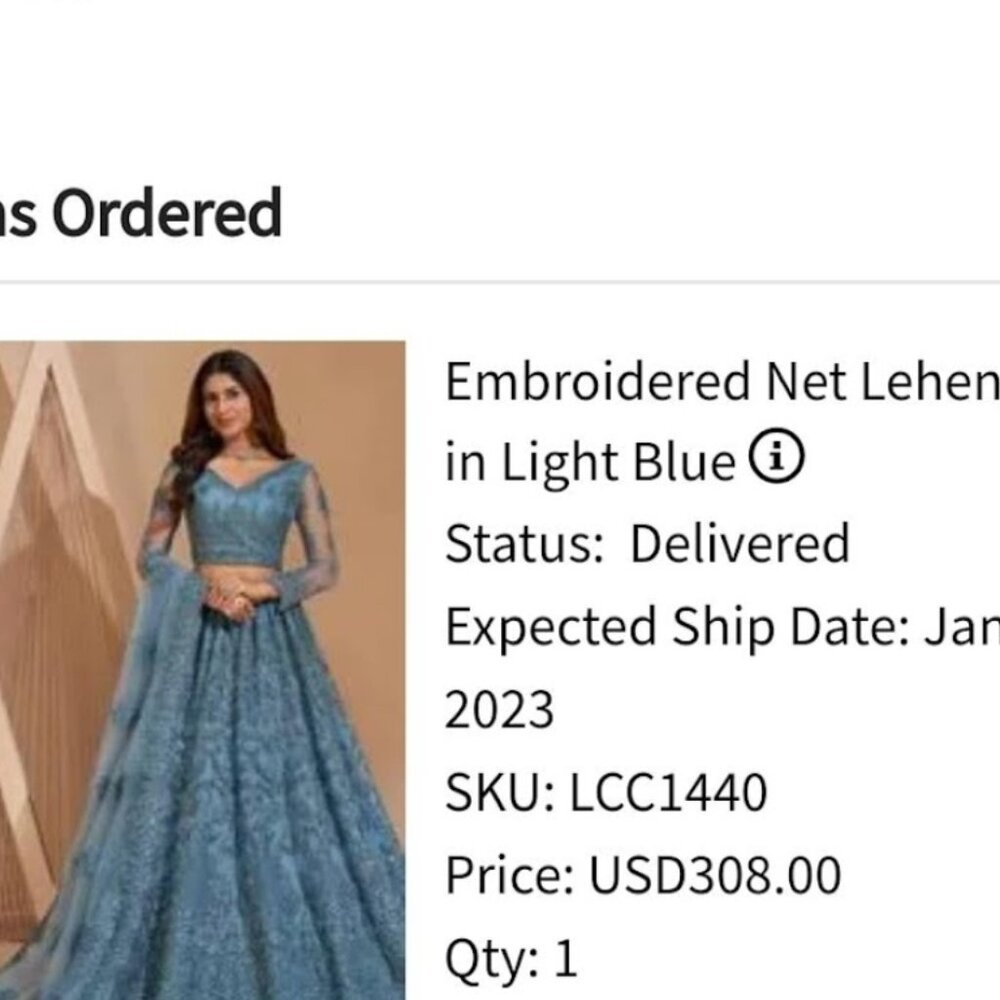Click the 'SKU:' label
The width and height of the screenshot is (1000, 1000).
pos(500,792)
